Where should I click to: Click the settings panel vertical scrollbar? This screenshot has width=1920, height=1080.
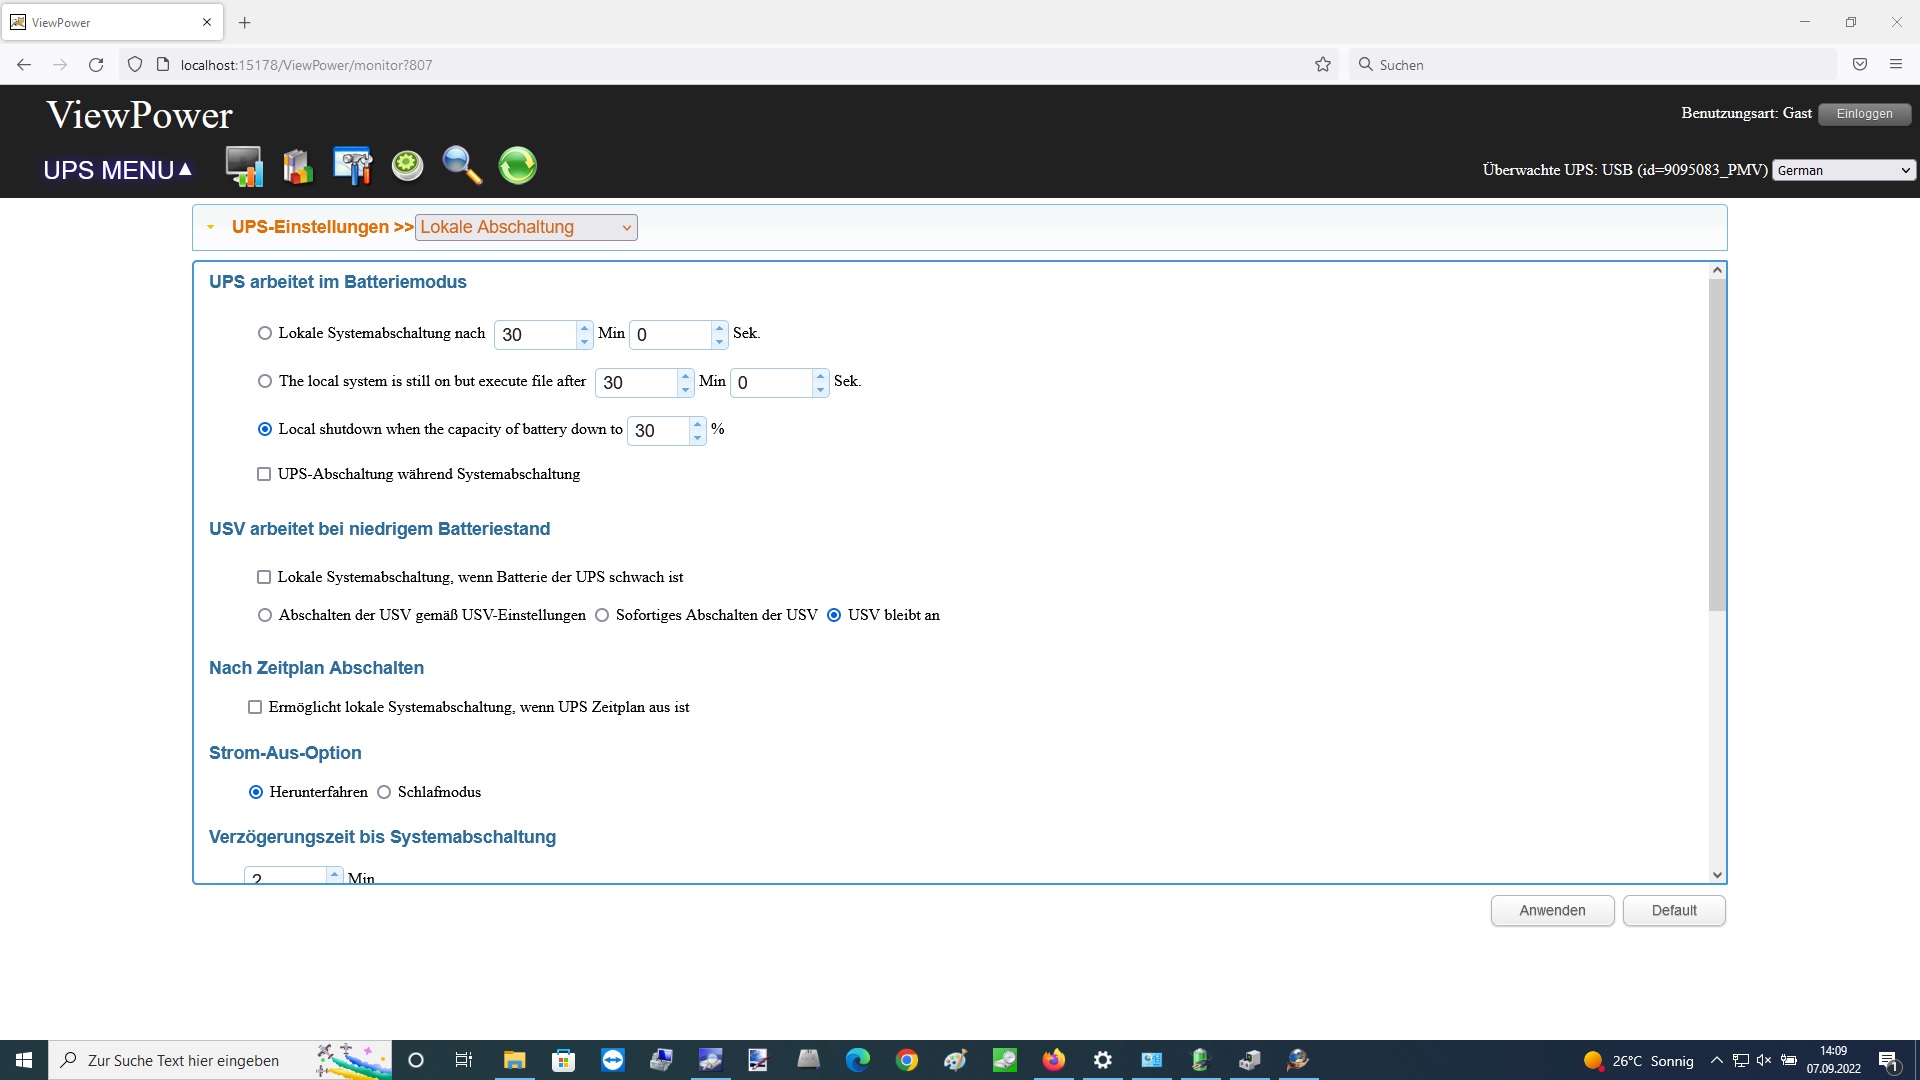[x=1717, y=445]
